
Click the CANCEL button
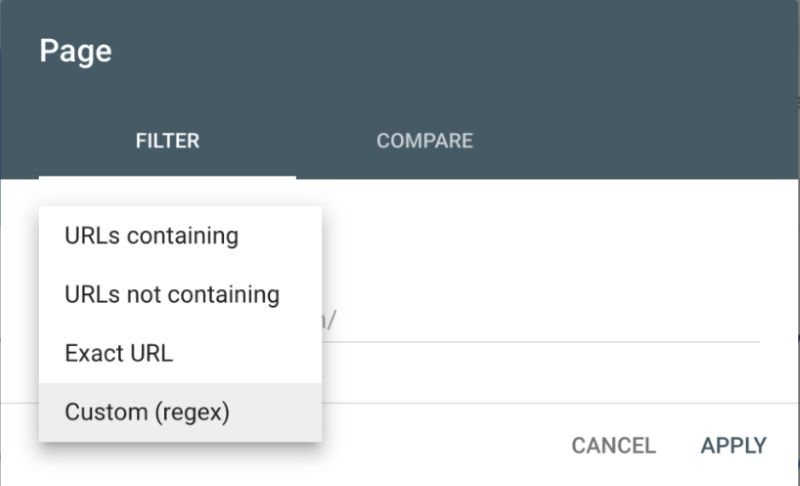(614, 446)
